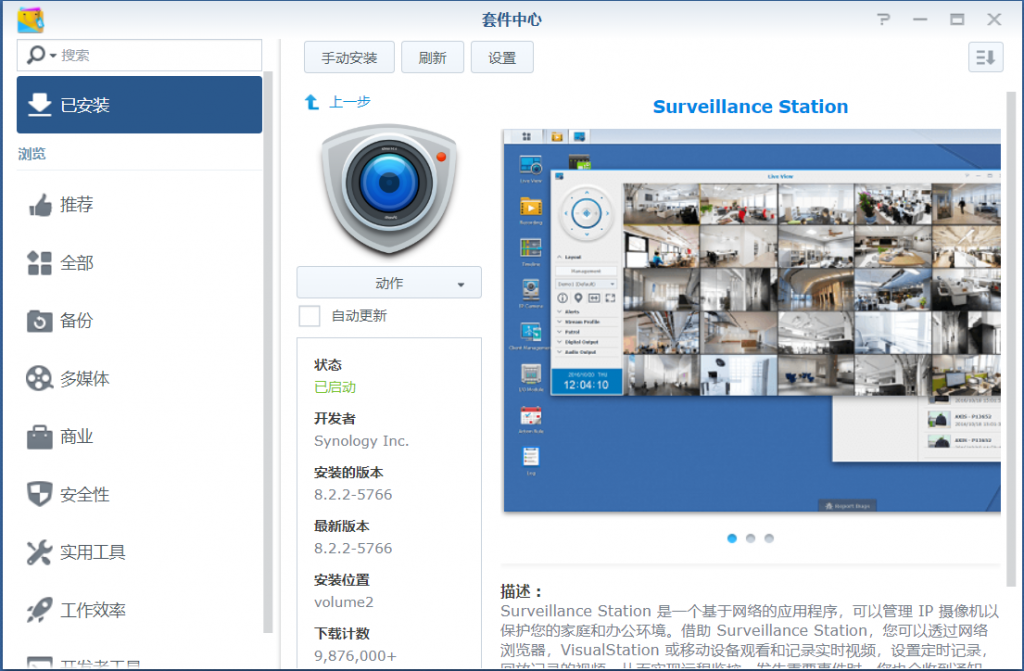Click the Surveillance Station screenshot preview
This screenshot has height=671, width=1024.
(x=752, y=321)
